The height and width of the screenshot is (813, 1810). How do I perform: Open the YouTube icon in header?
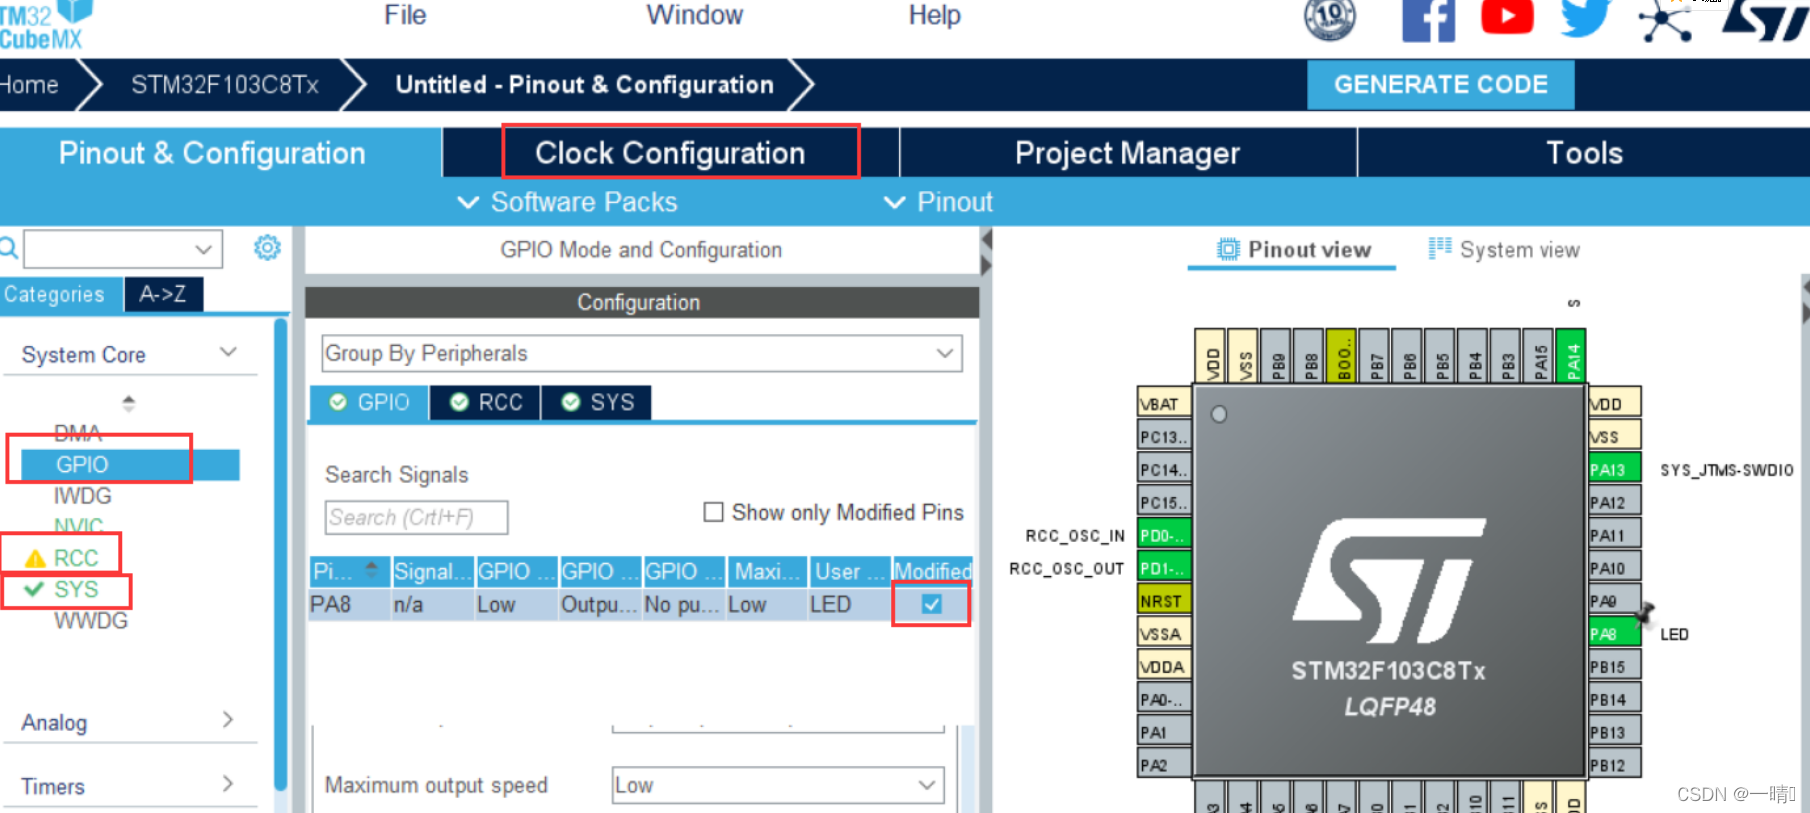pos(1507,17)
